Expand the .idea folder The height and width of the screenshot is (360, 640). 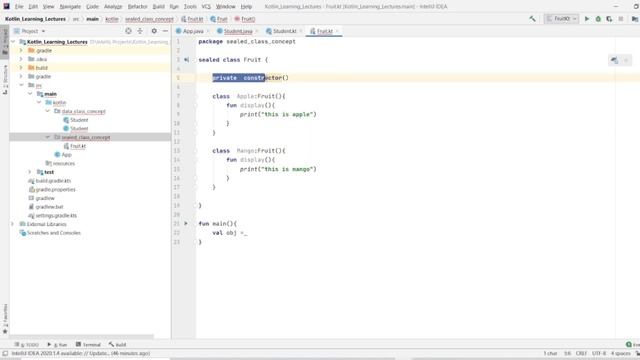21,59
